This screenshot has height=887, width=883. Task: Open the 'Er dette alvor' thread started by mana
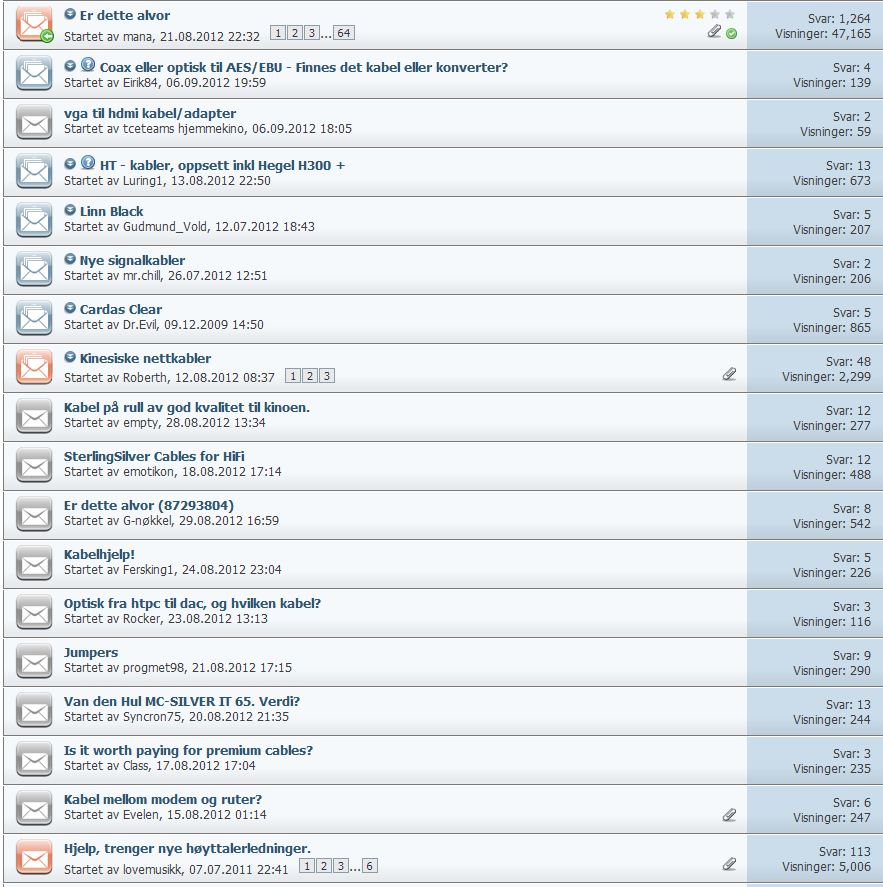point(124,15)
